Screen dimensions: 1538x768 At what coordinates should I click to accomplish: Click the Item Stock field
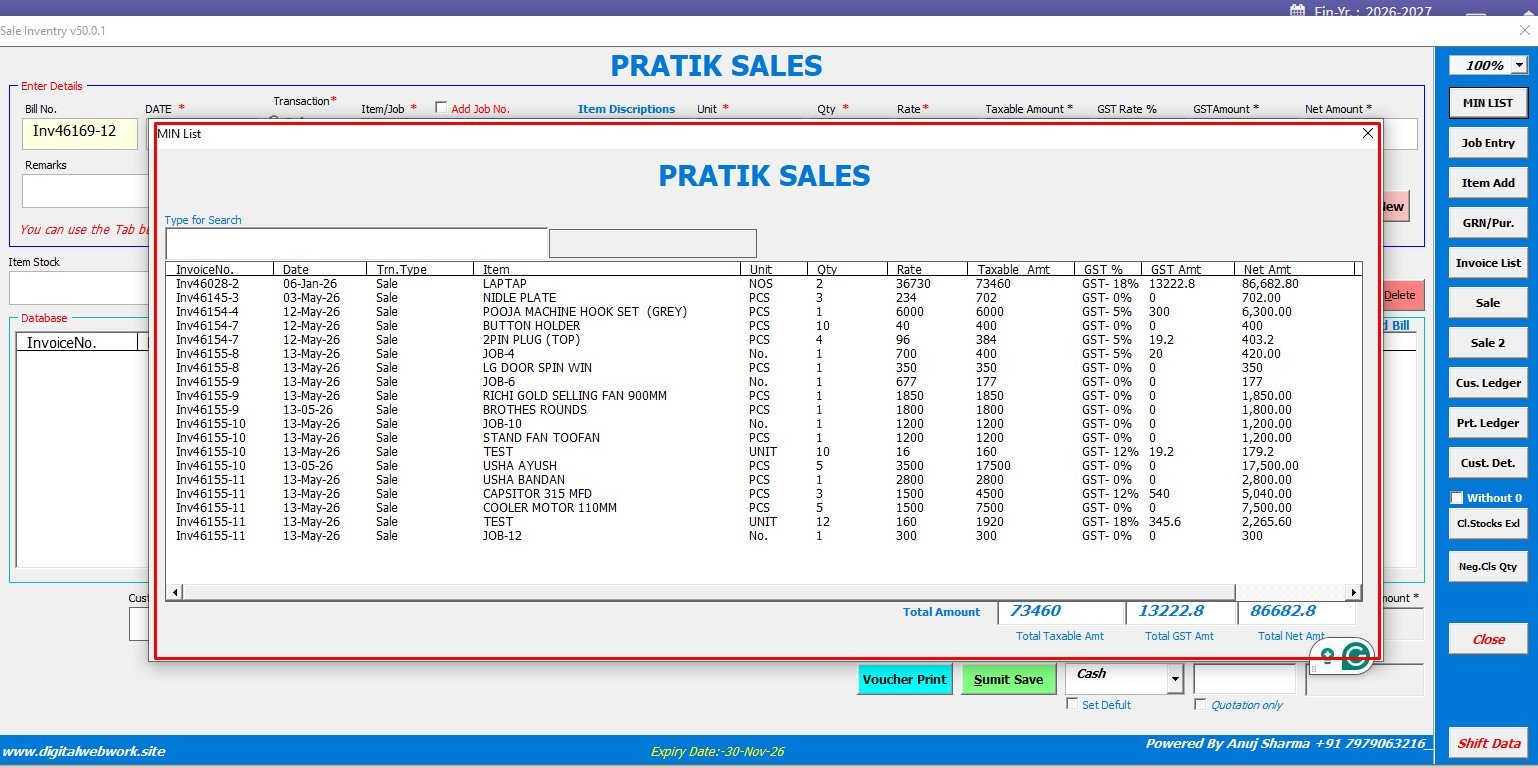coord(80,287)
